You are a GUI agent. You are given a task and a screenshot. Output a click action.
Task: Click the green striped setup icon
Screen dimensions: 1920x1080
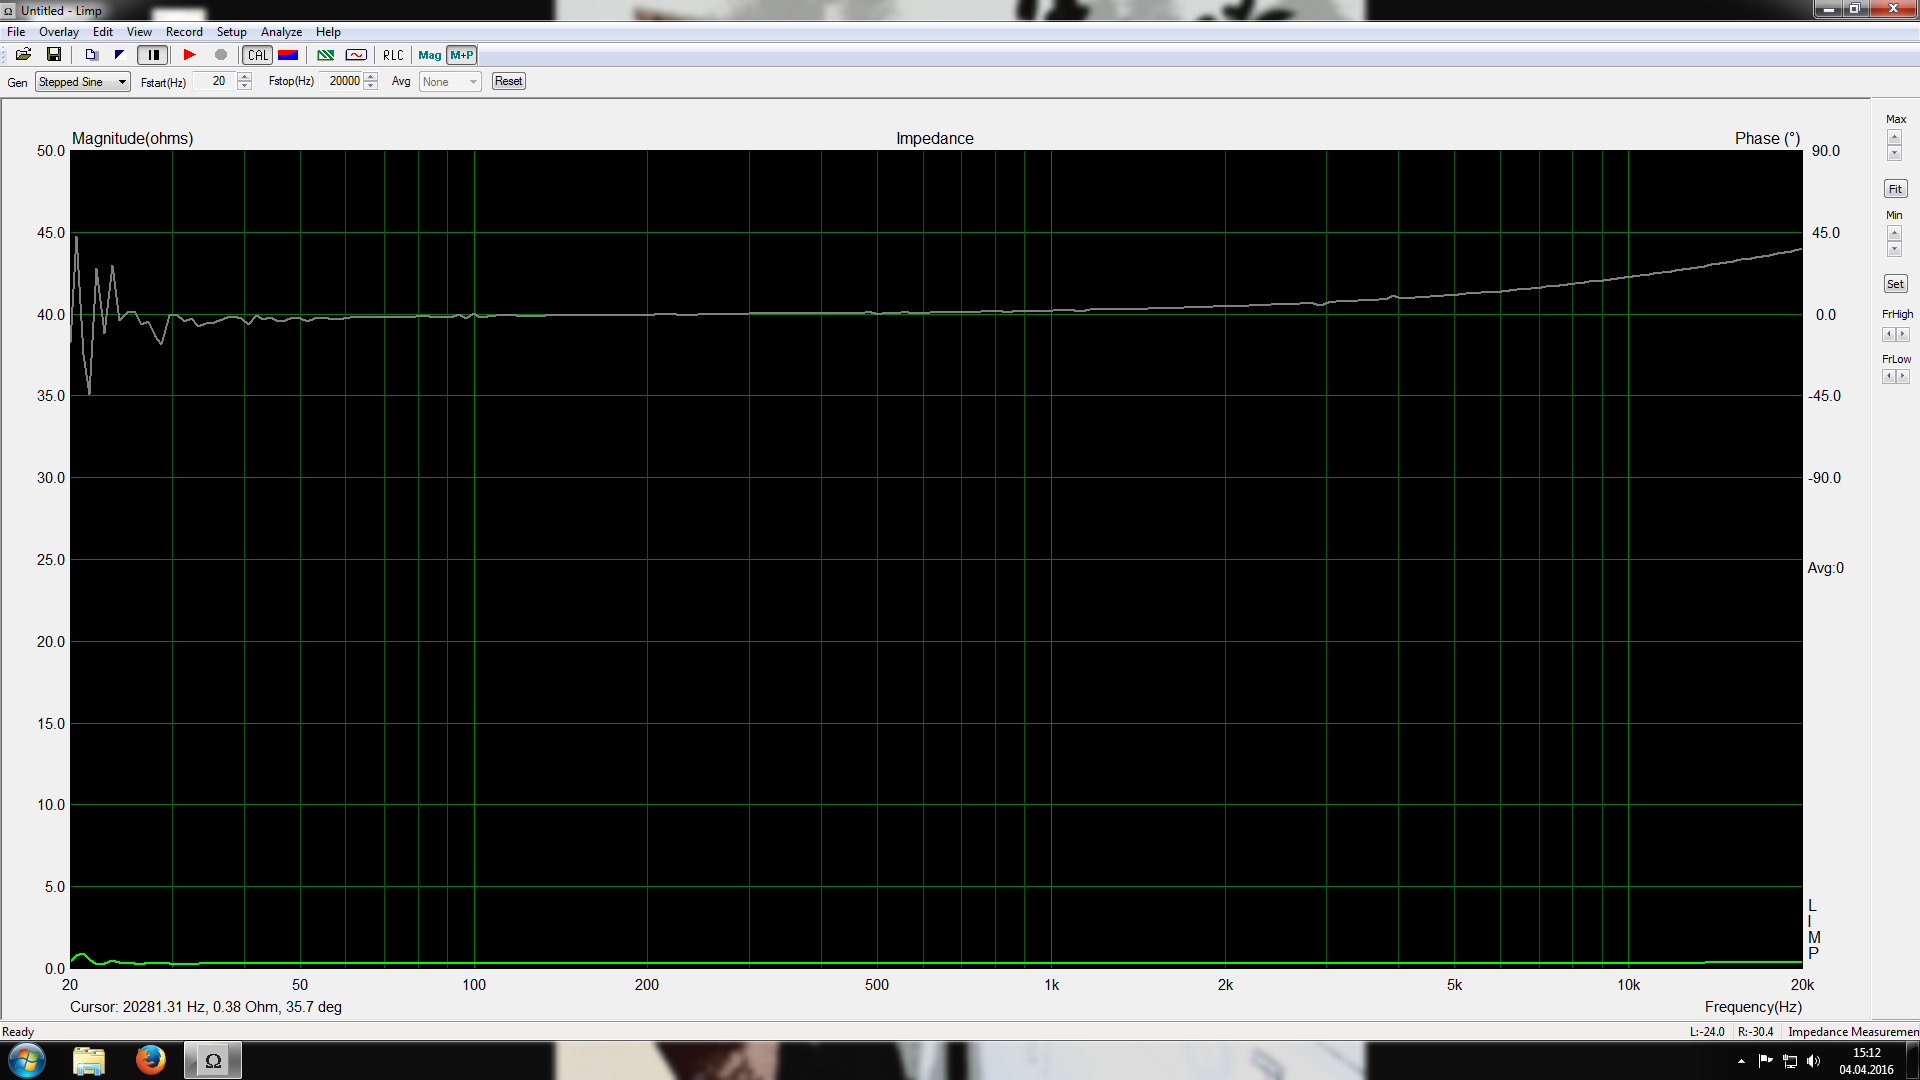[325, 55]
